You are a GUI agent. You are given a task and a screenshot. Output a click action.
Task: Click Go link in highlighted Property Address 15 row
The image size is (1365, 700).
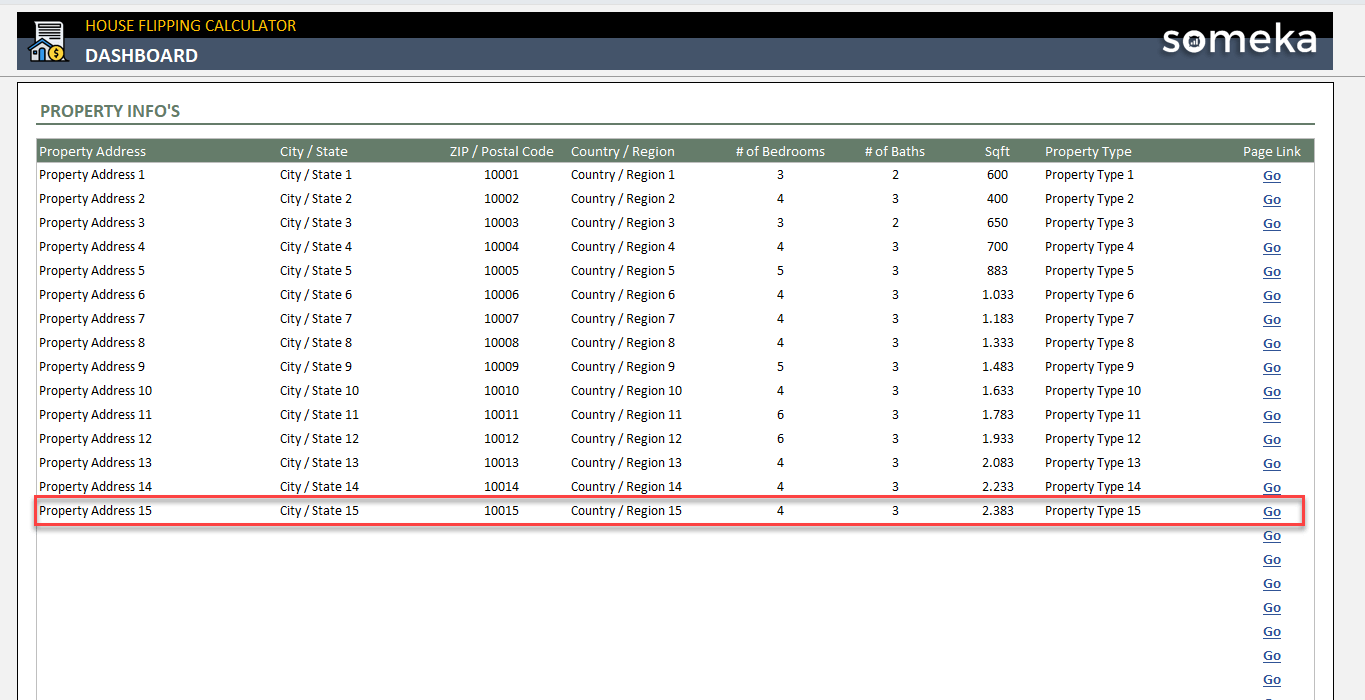[x=1271, y=512]
